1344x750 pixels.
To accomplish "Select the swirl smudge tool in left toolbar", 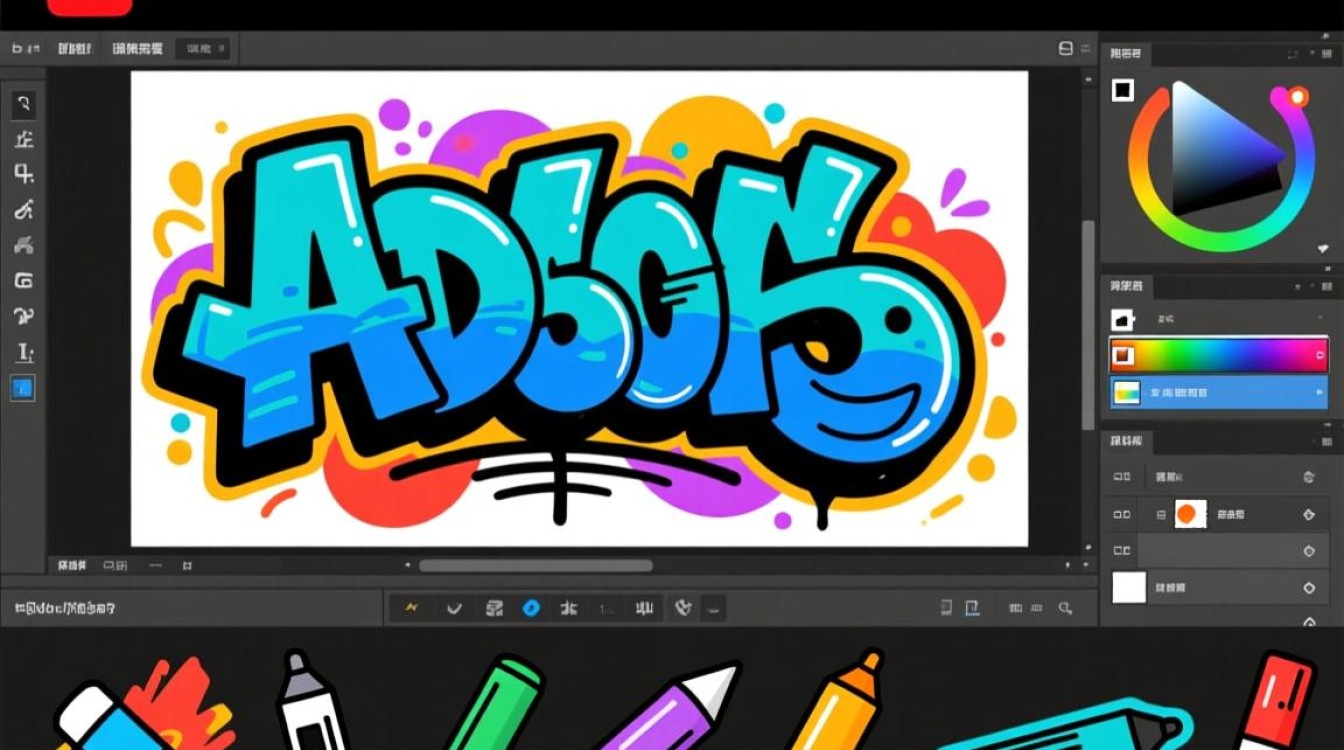I will point(24,317).
